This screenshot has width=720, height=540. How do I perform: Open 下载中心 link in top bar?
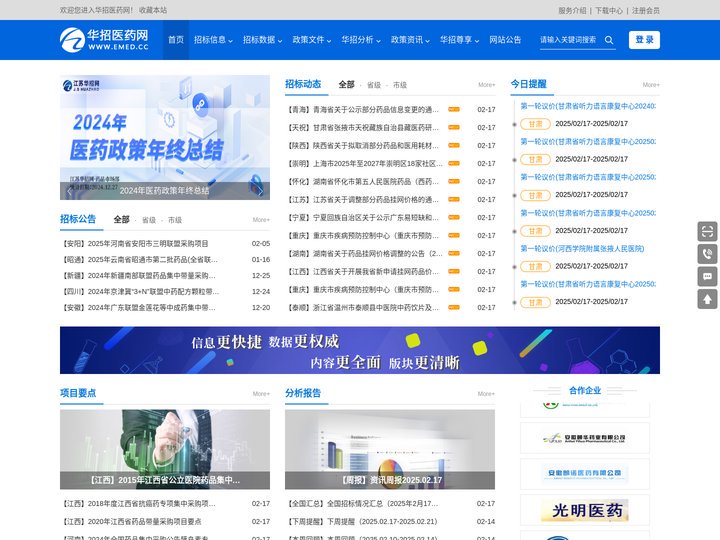coord(609,10)
